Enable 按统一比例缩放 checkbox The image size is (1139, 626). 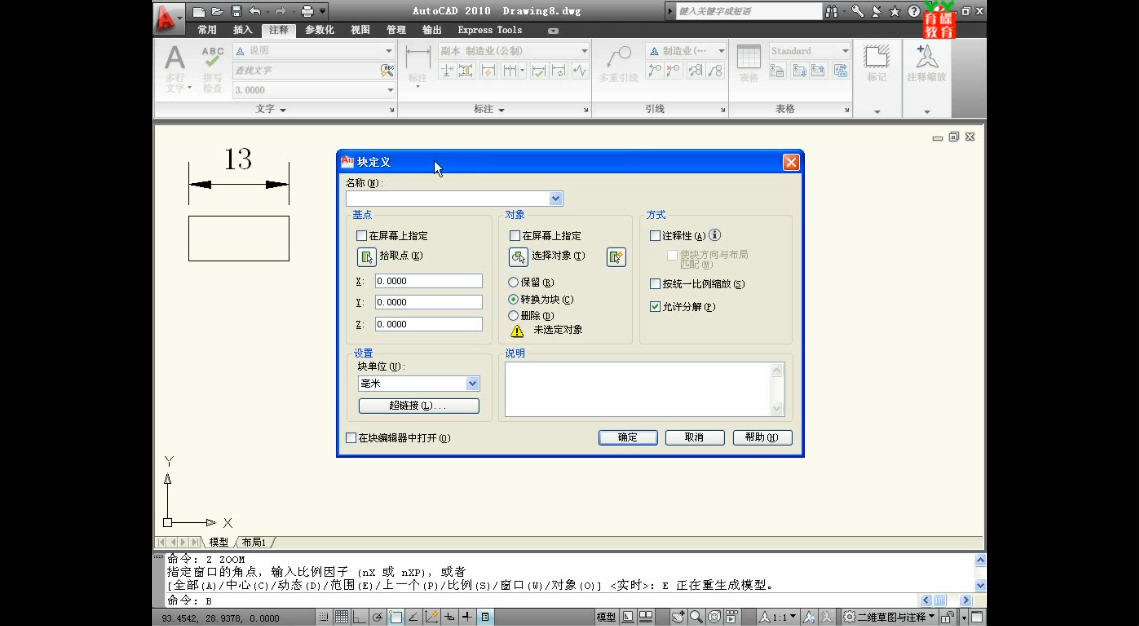point(655,284)
